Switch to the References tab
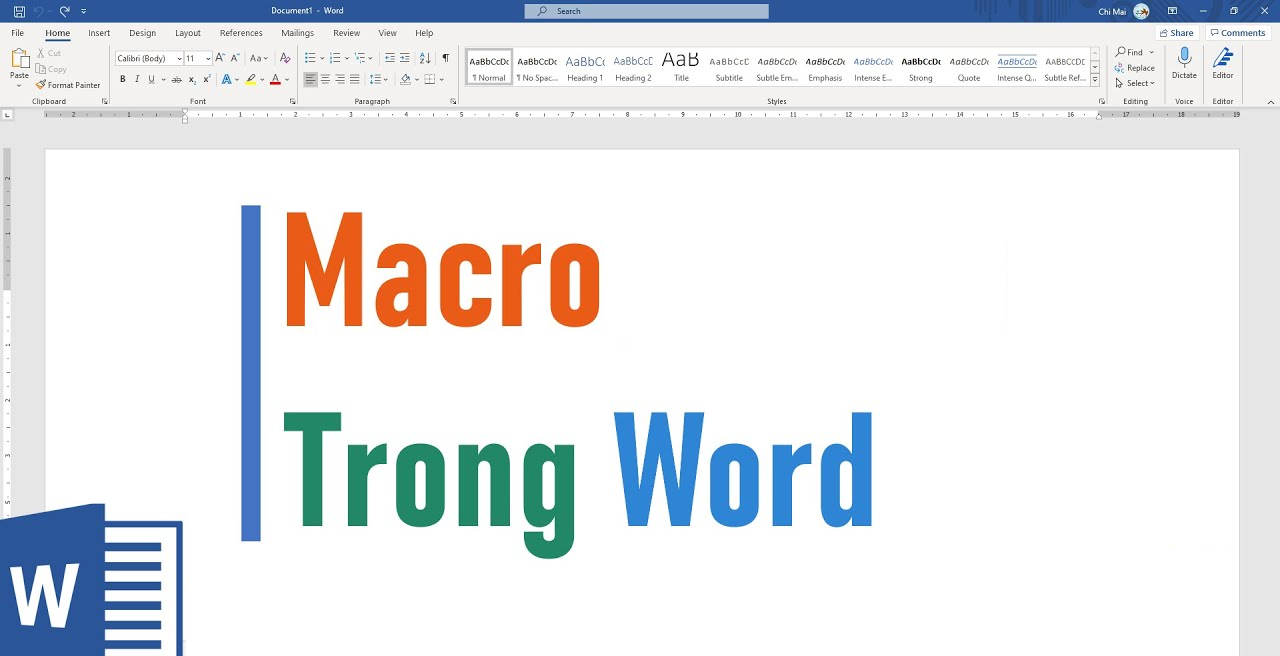 [241, 33]
